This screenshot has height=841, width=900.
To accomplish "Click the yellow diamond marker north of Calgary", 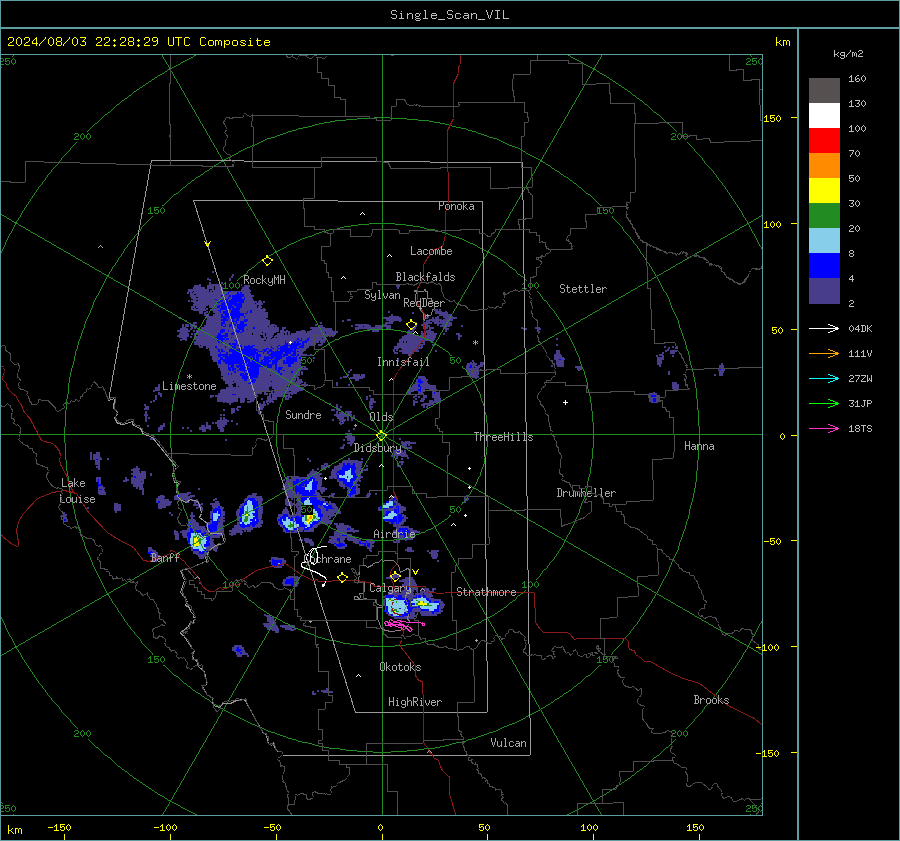I will click(395, 576).
